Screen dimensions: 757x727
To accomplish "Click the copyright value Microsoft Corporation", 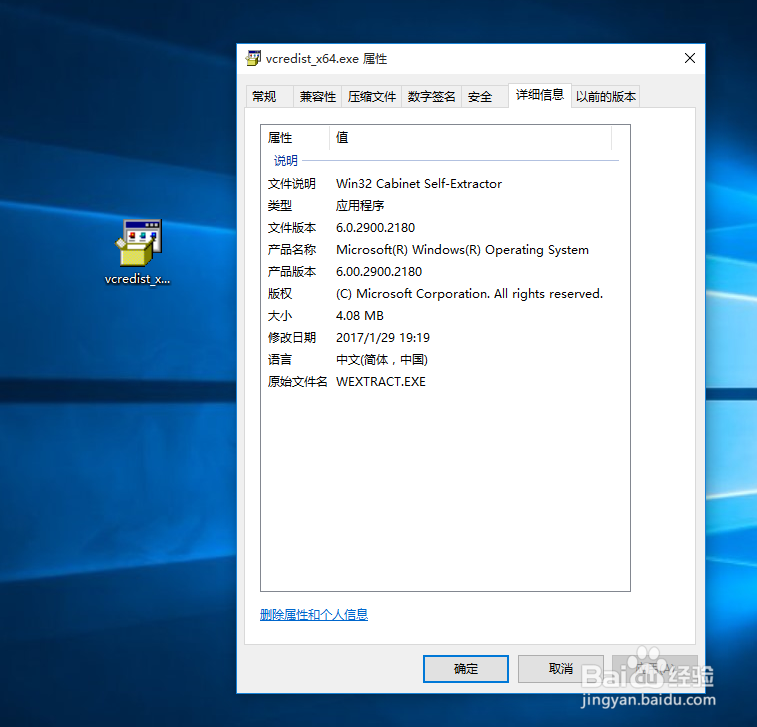I will click(469, 294).
